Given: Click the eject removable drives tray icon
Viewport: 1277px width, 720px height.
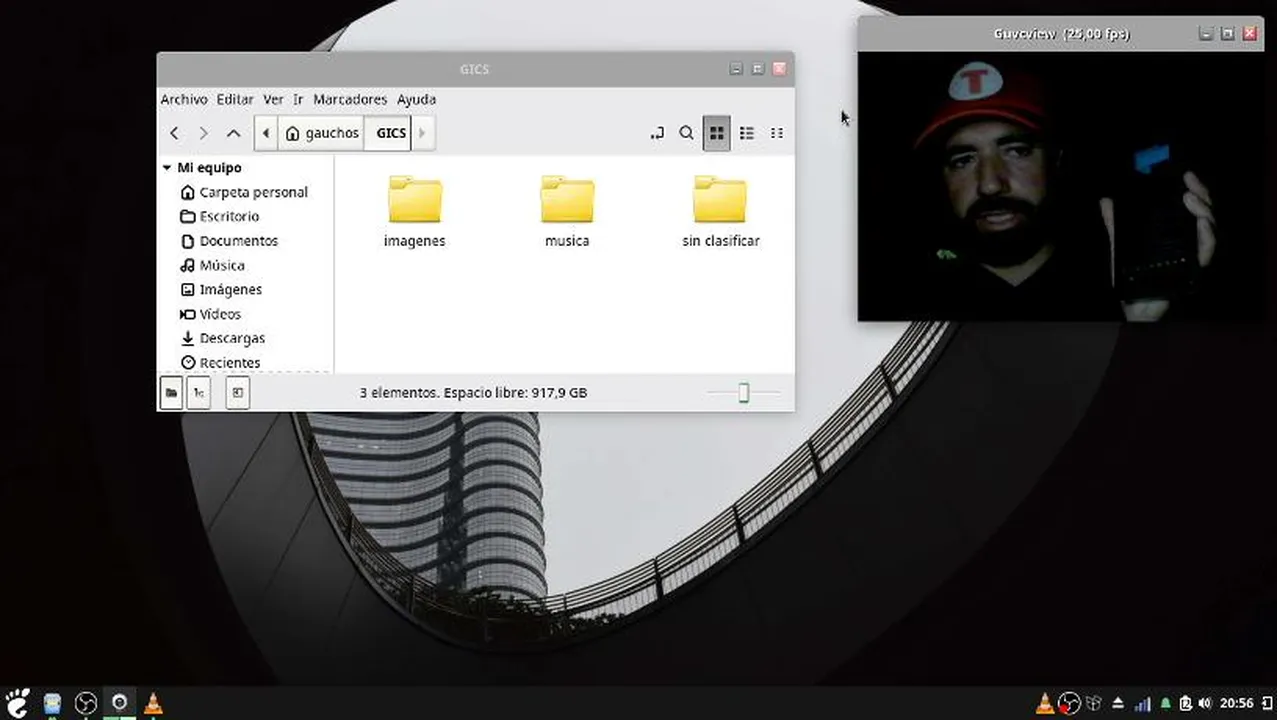Looking at the screenshot, I should (1118, 703).
